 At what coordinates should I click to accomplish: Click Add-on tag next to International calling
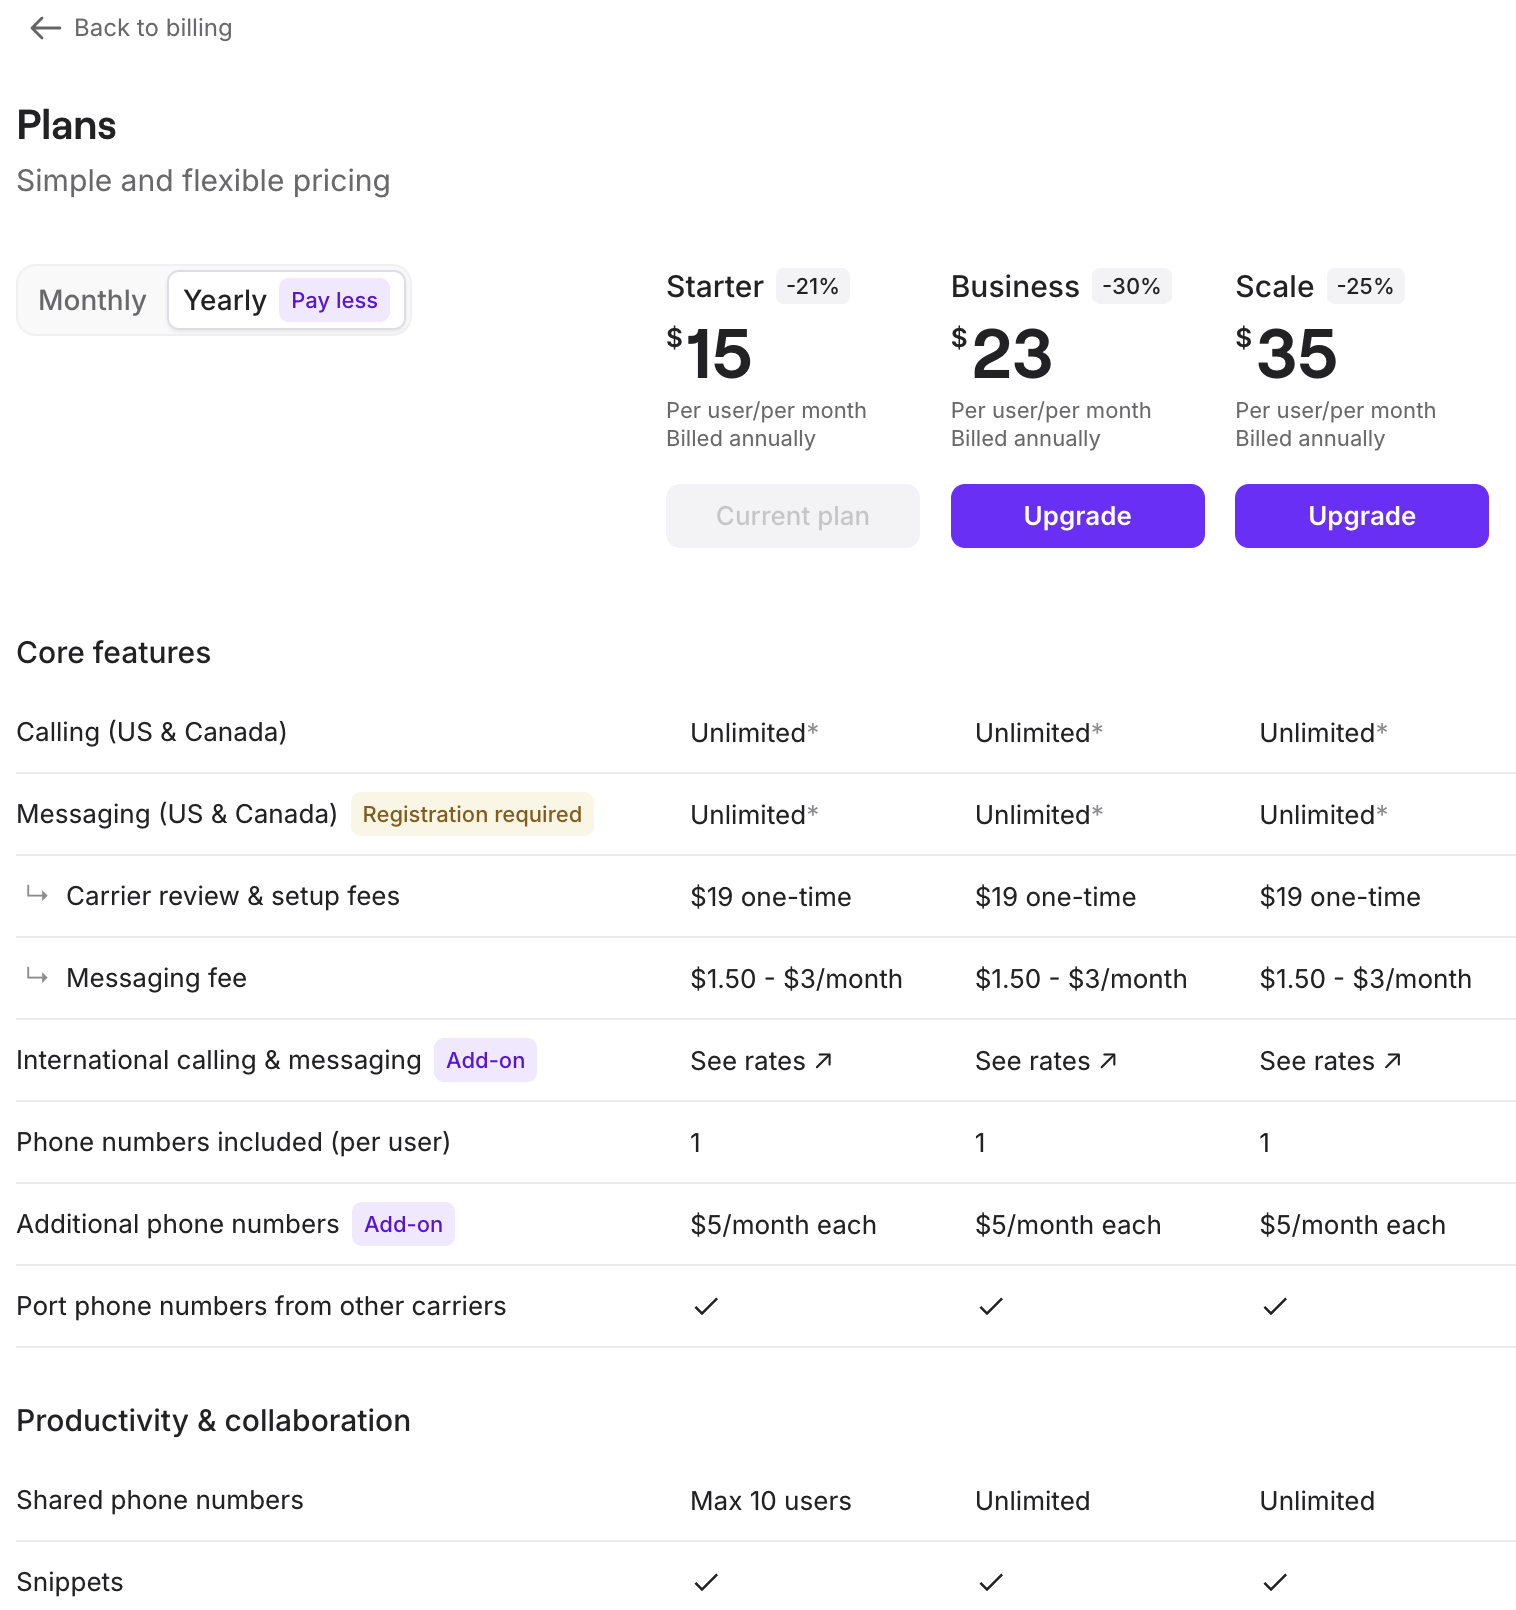coord(485,1060)
